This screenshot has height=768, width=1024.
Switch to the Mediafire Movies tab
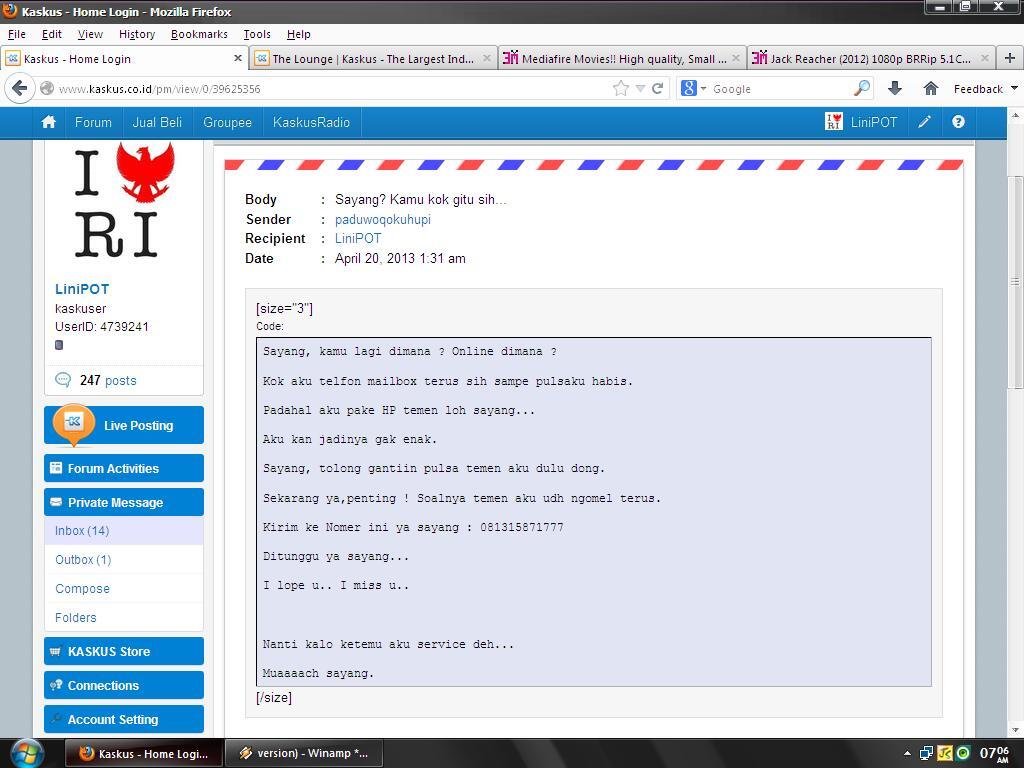[622, 59]
